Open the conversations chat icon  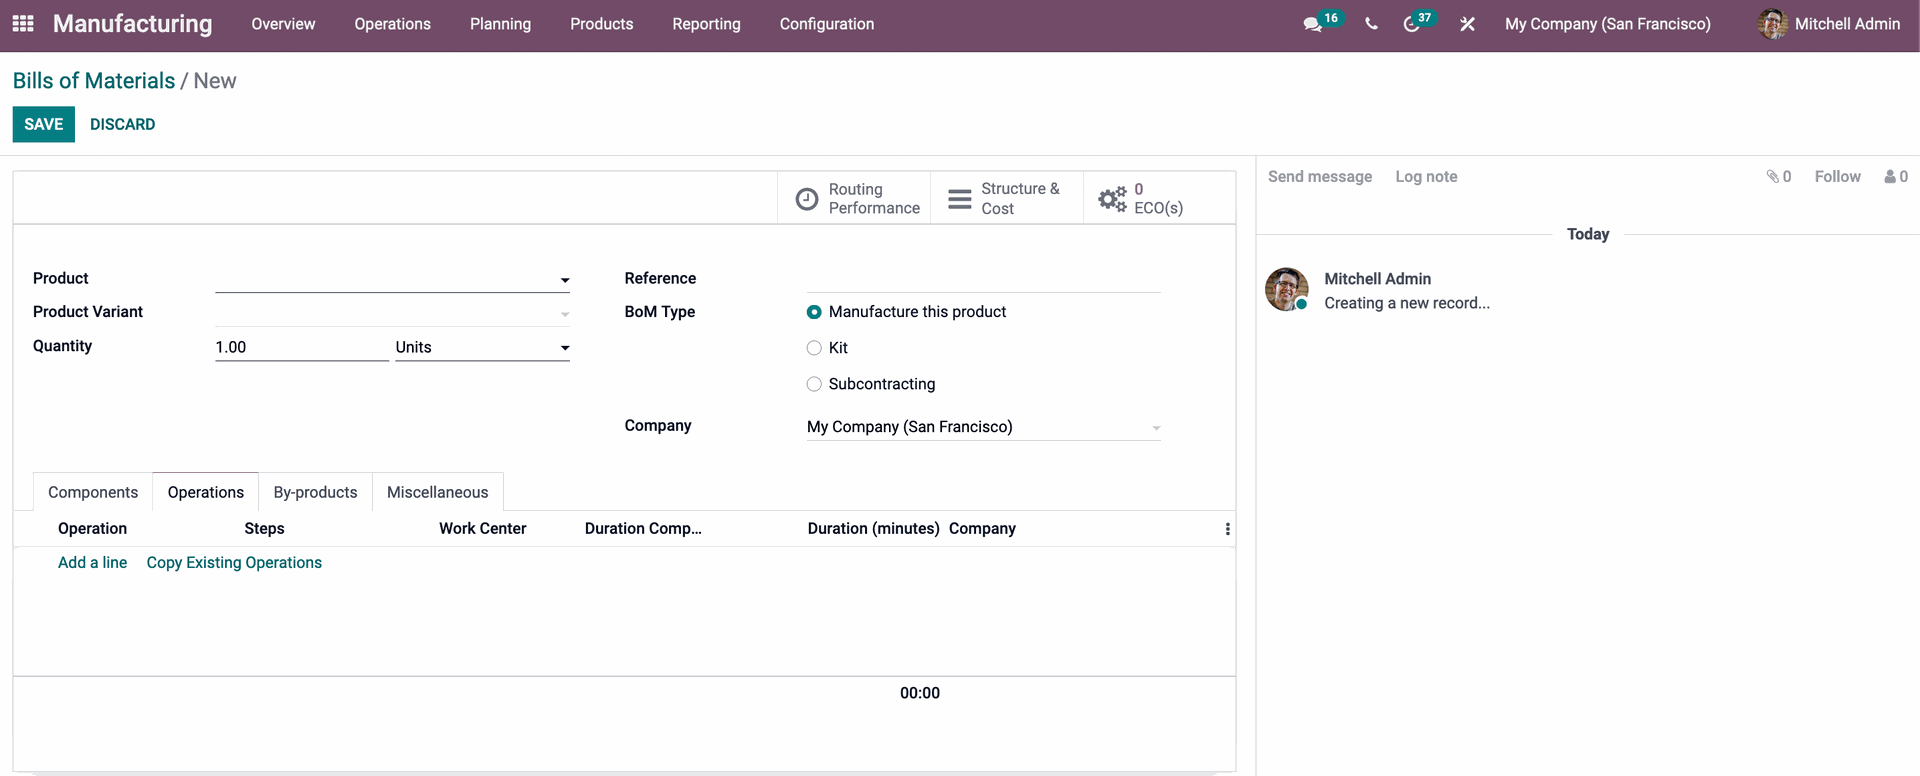tap(1312, 24)
